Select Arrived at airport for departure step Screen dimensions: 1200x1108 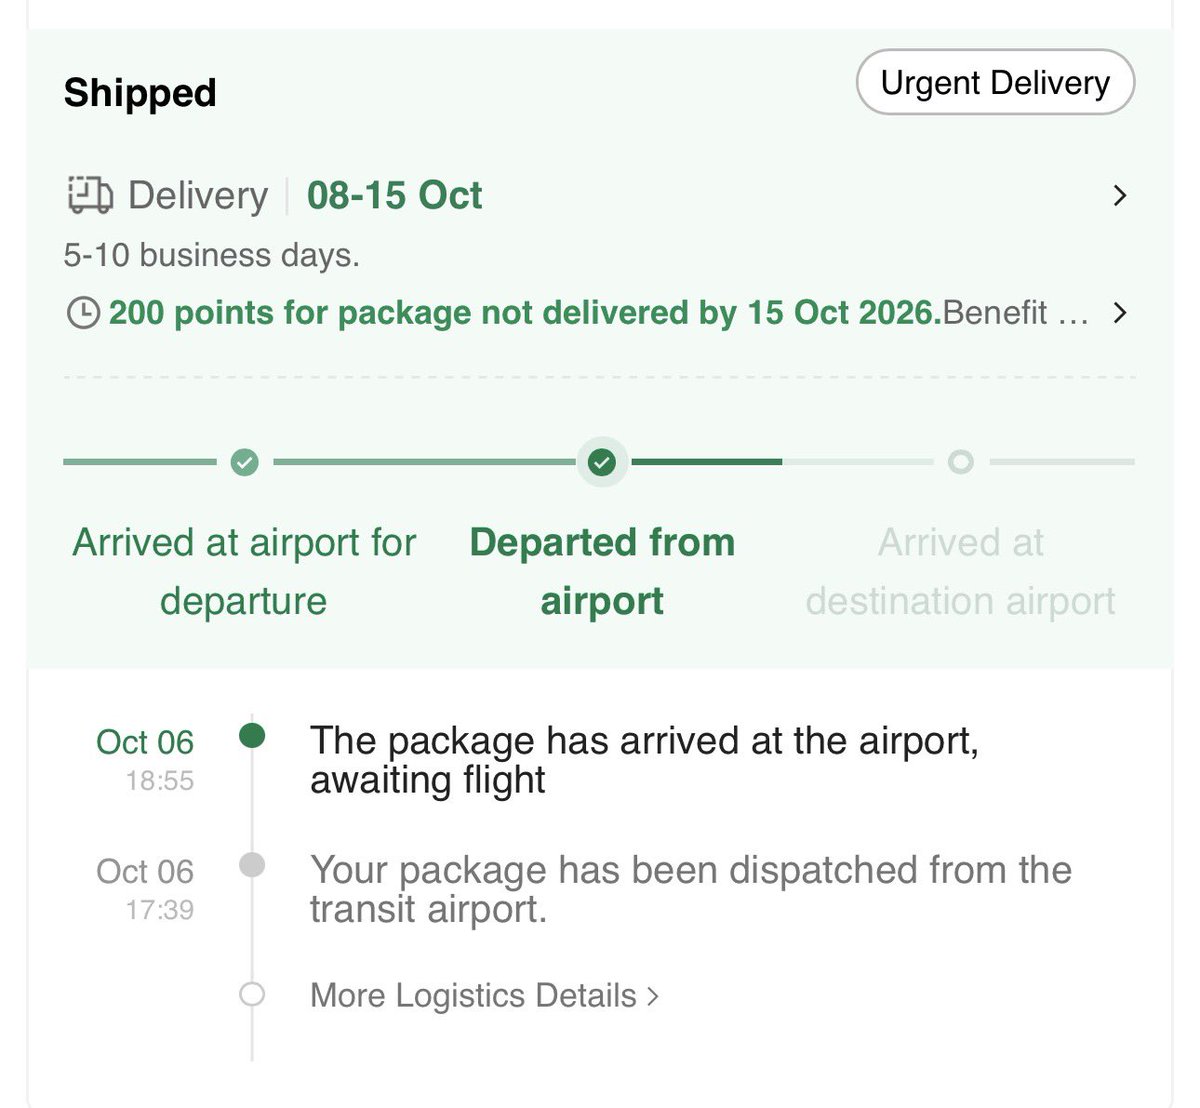pos(244,571)
